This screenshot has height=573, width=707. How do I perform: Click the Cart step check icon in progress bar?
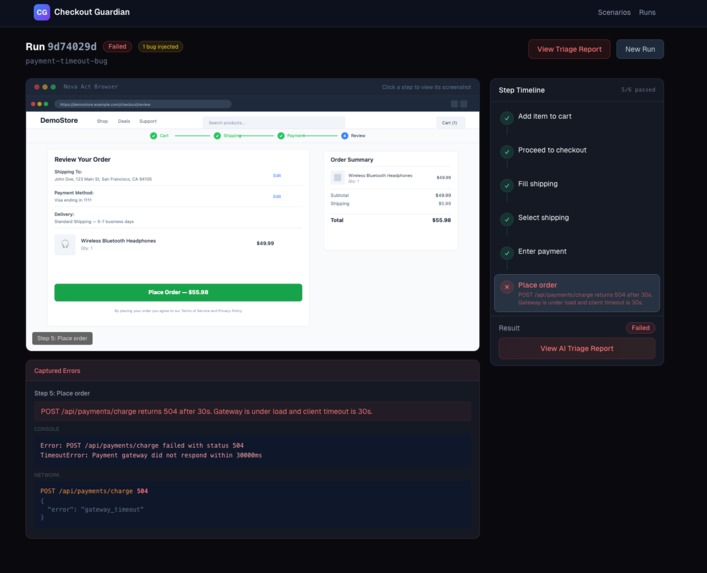tap(153, 136)
